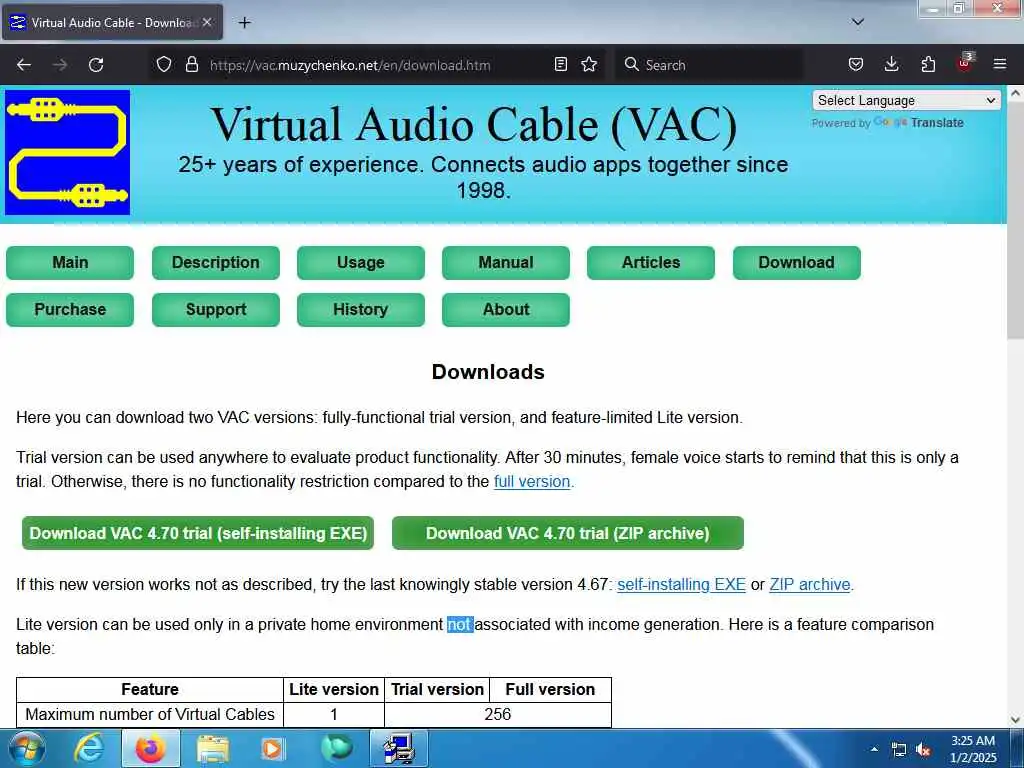Reload the current page
The height and width of the screenshot is (768, 1024).
[x=96, y=65]
